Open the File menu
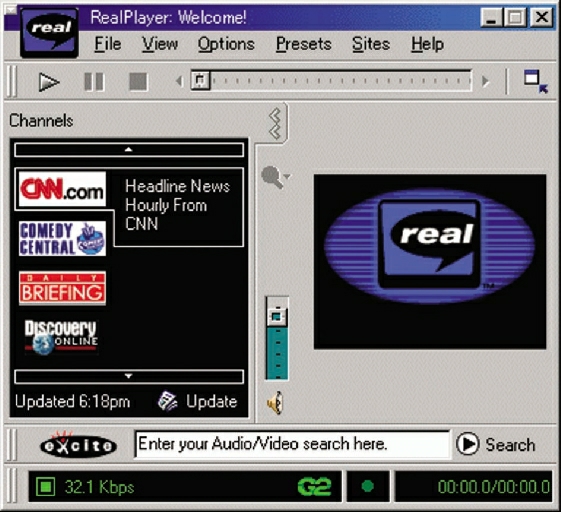 pos(108,44)
